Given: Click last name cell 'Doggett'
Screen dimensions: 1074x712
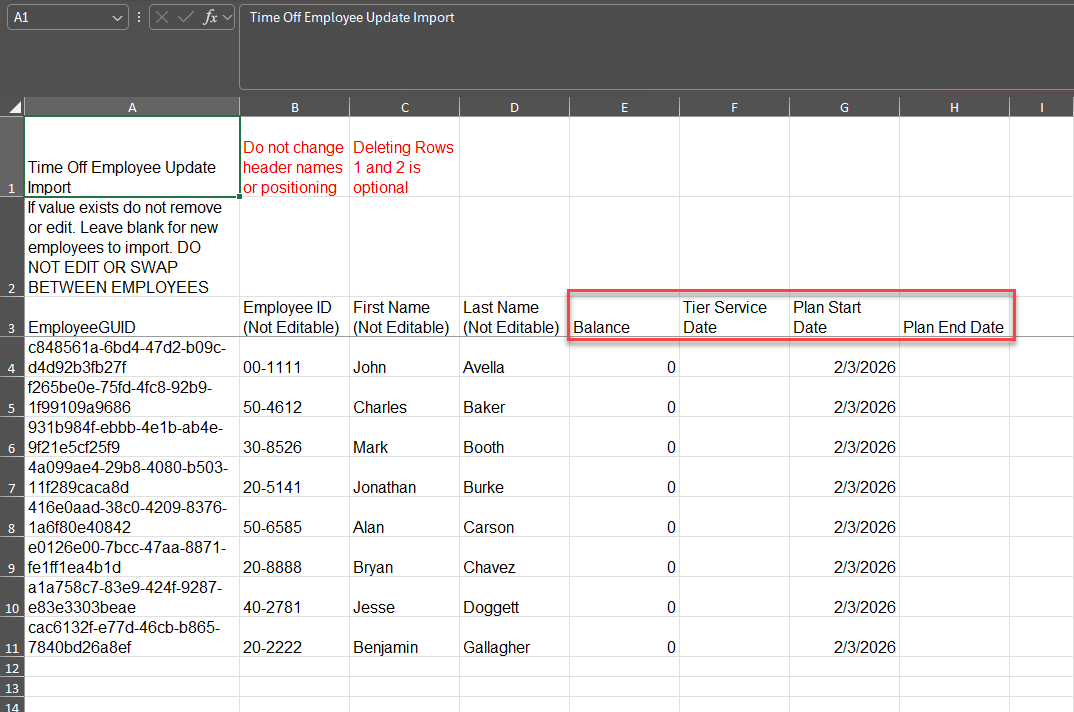Looking at the screenshot, I should (514, 597).
